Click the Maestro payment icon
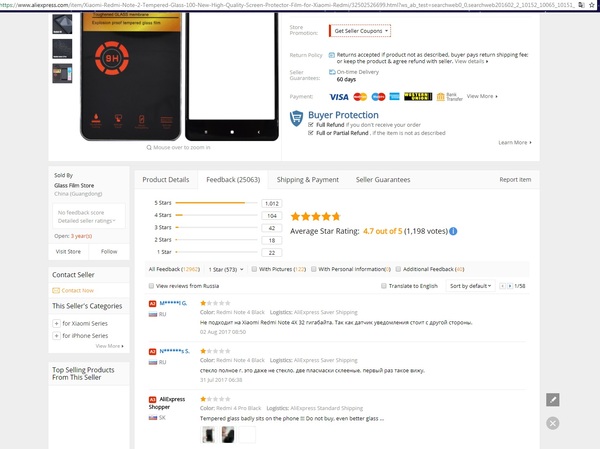The image size is (600, 449). [x=378, y=97]
